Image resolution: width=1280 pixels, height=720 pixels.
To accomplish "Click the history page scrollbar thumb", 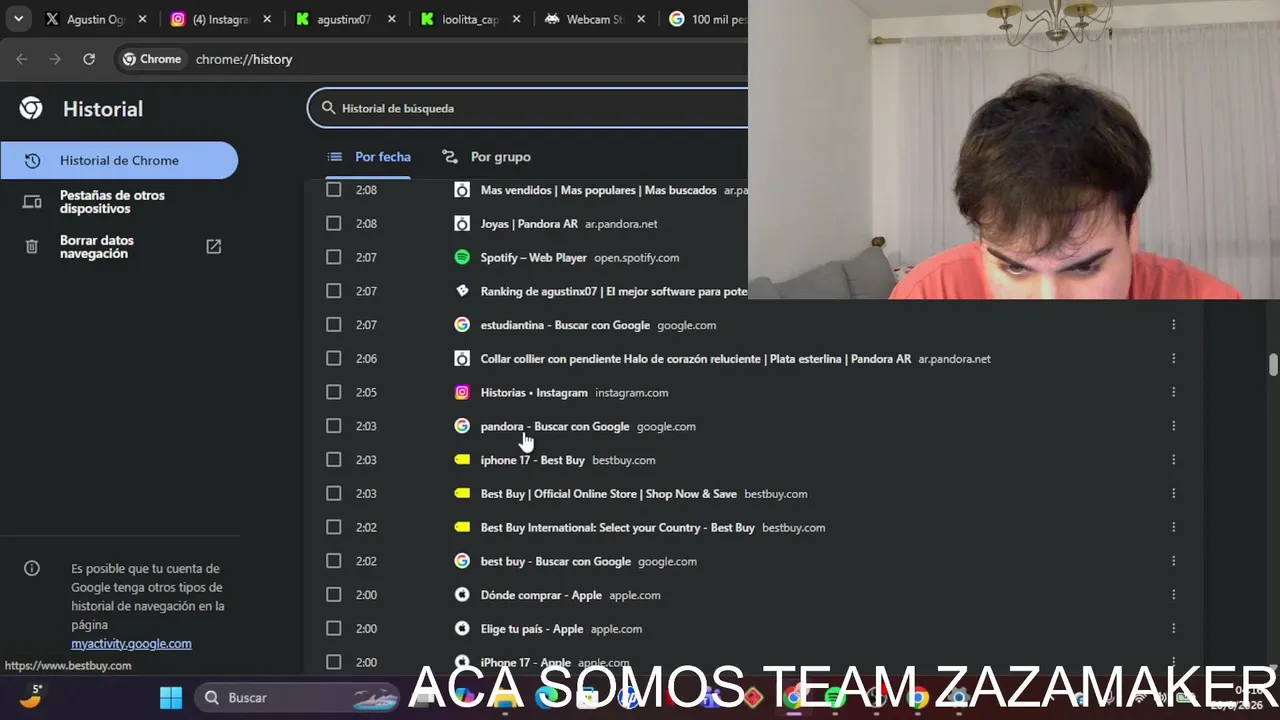I will pyautogui.click(x=1273, y=364).
